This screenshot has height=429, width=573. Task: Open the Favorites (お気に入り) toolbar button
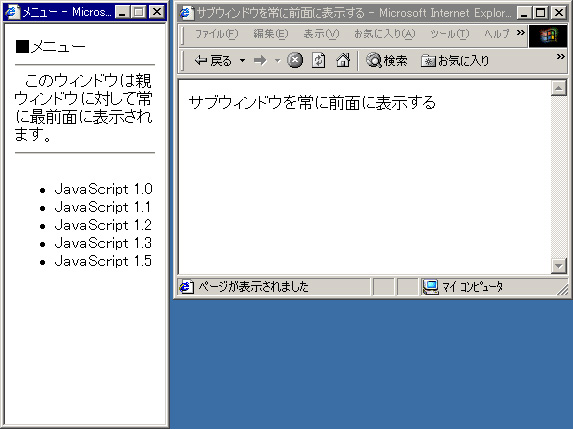point(455,61)
